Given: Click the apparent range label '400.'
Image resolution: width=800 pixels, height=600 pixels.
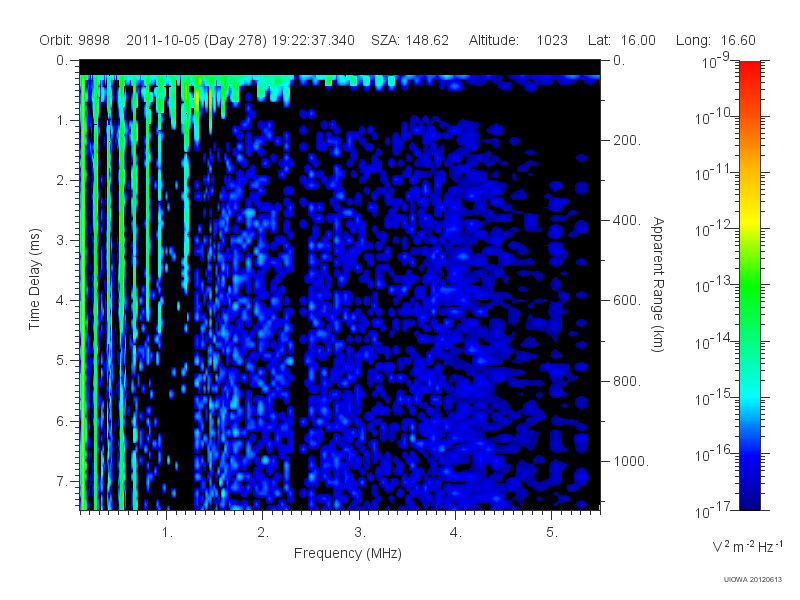Looking at the screenshot, I should click(x=627, y=220).
